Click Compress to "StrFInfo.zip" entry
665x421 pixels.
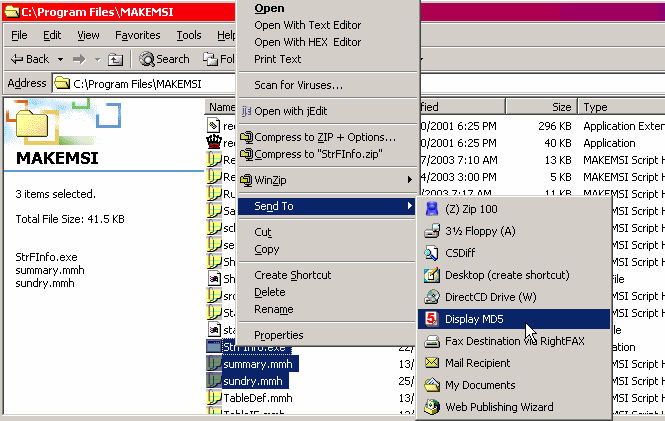pyautogui.click(x=319, y=154)
